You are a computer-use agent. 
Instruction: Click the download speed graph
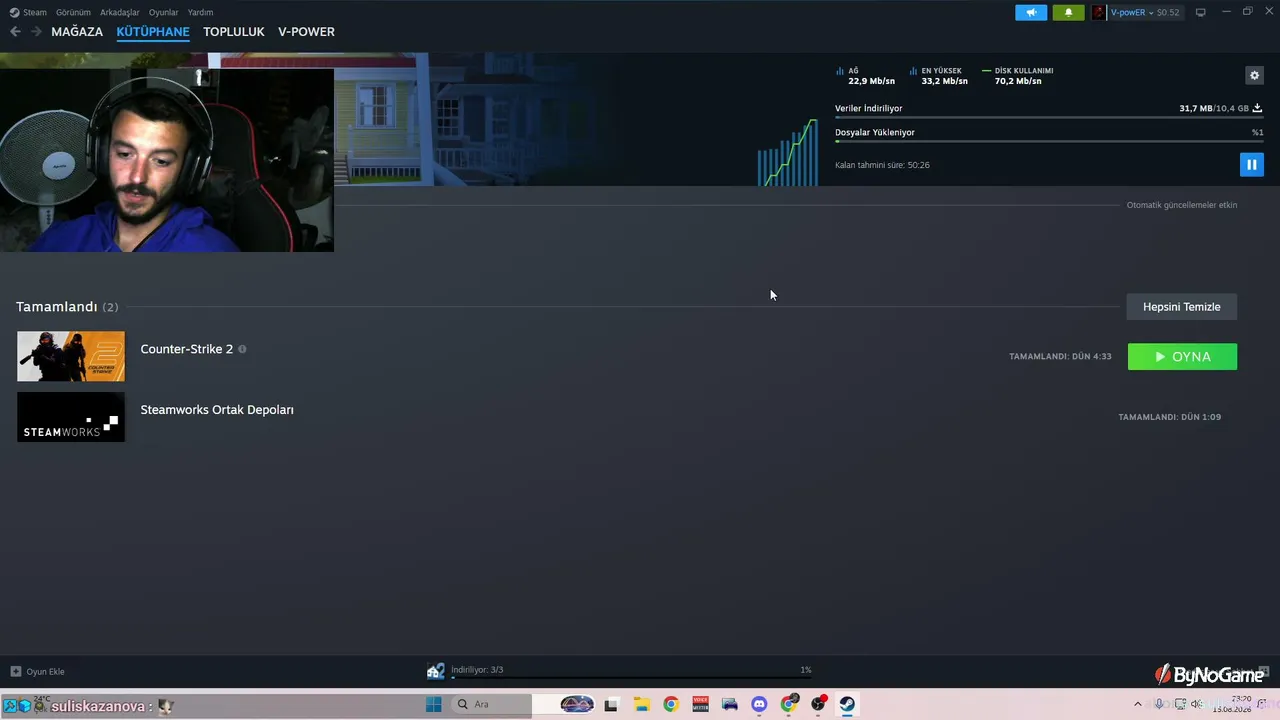(x=788, y=152)
